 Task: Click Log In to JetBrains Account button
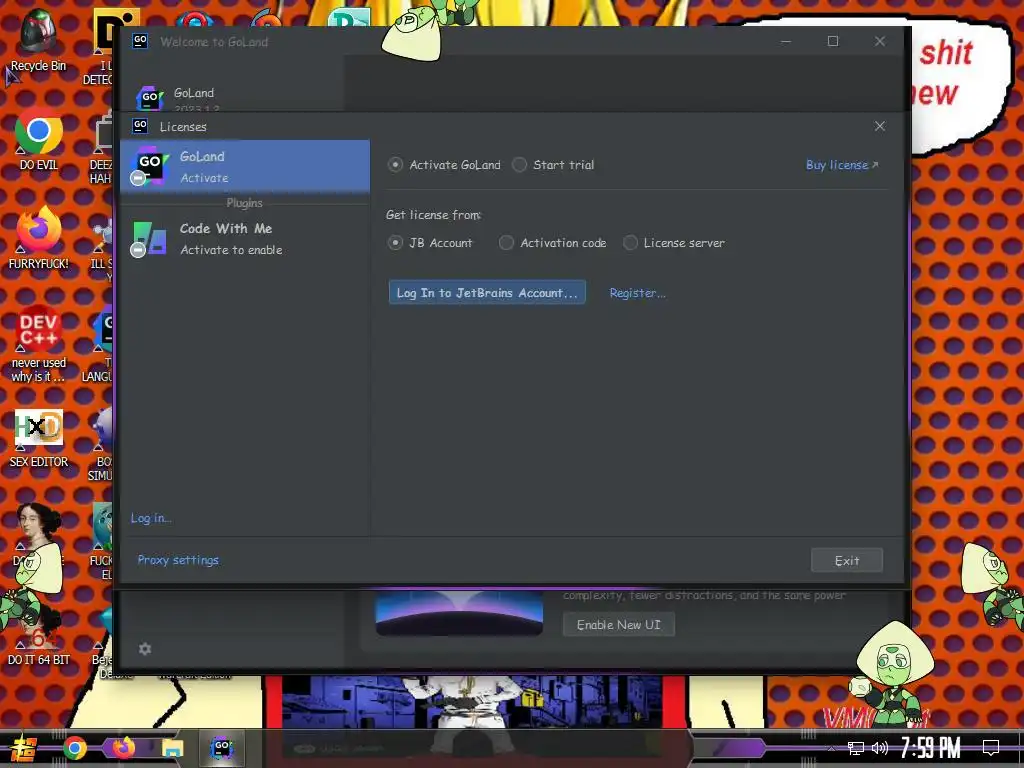[487, 293]
